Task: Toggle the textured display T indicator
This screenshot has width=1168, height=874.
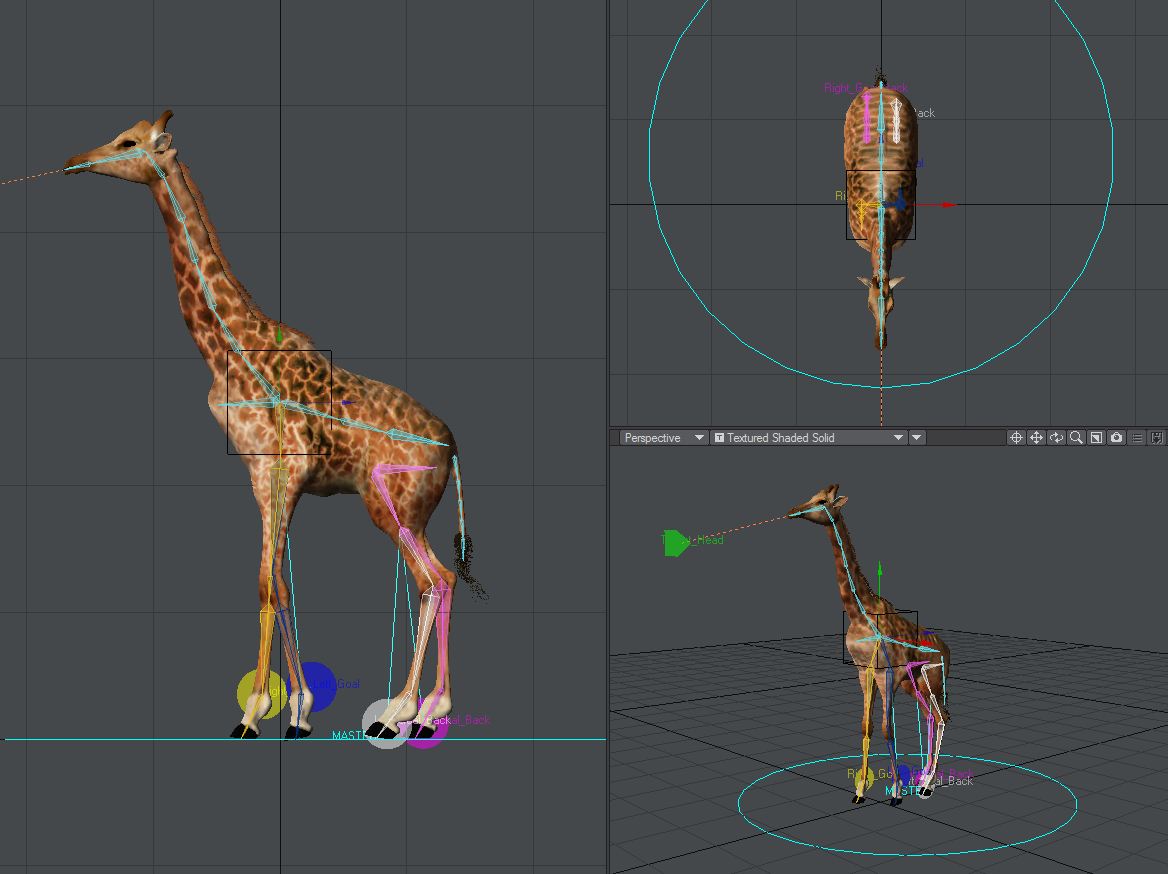Action: [x=719, y=437]
